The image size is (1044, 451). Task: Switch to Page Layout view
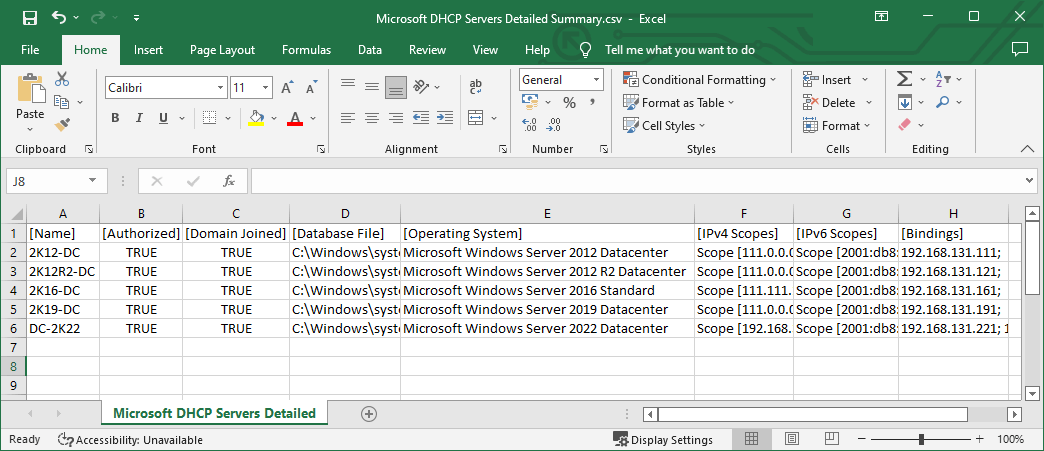click(792, 439)
